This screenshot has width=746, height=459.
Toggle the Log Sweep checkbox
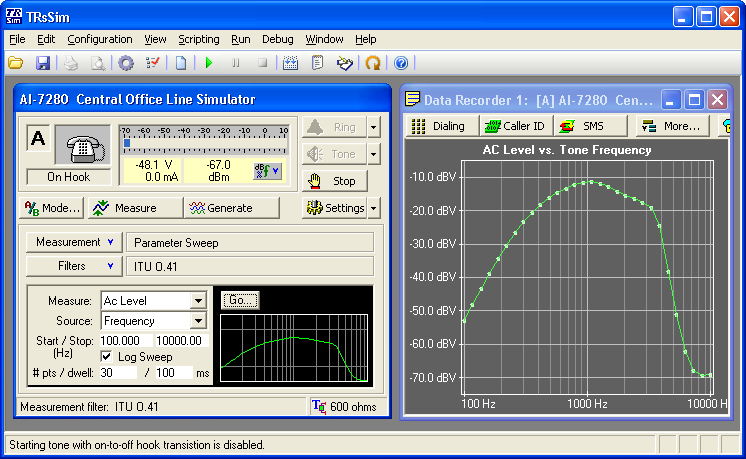click(x=108, y=357)
